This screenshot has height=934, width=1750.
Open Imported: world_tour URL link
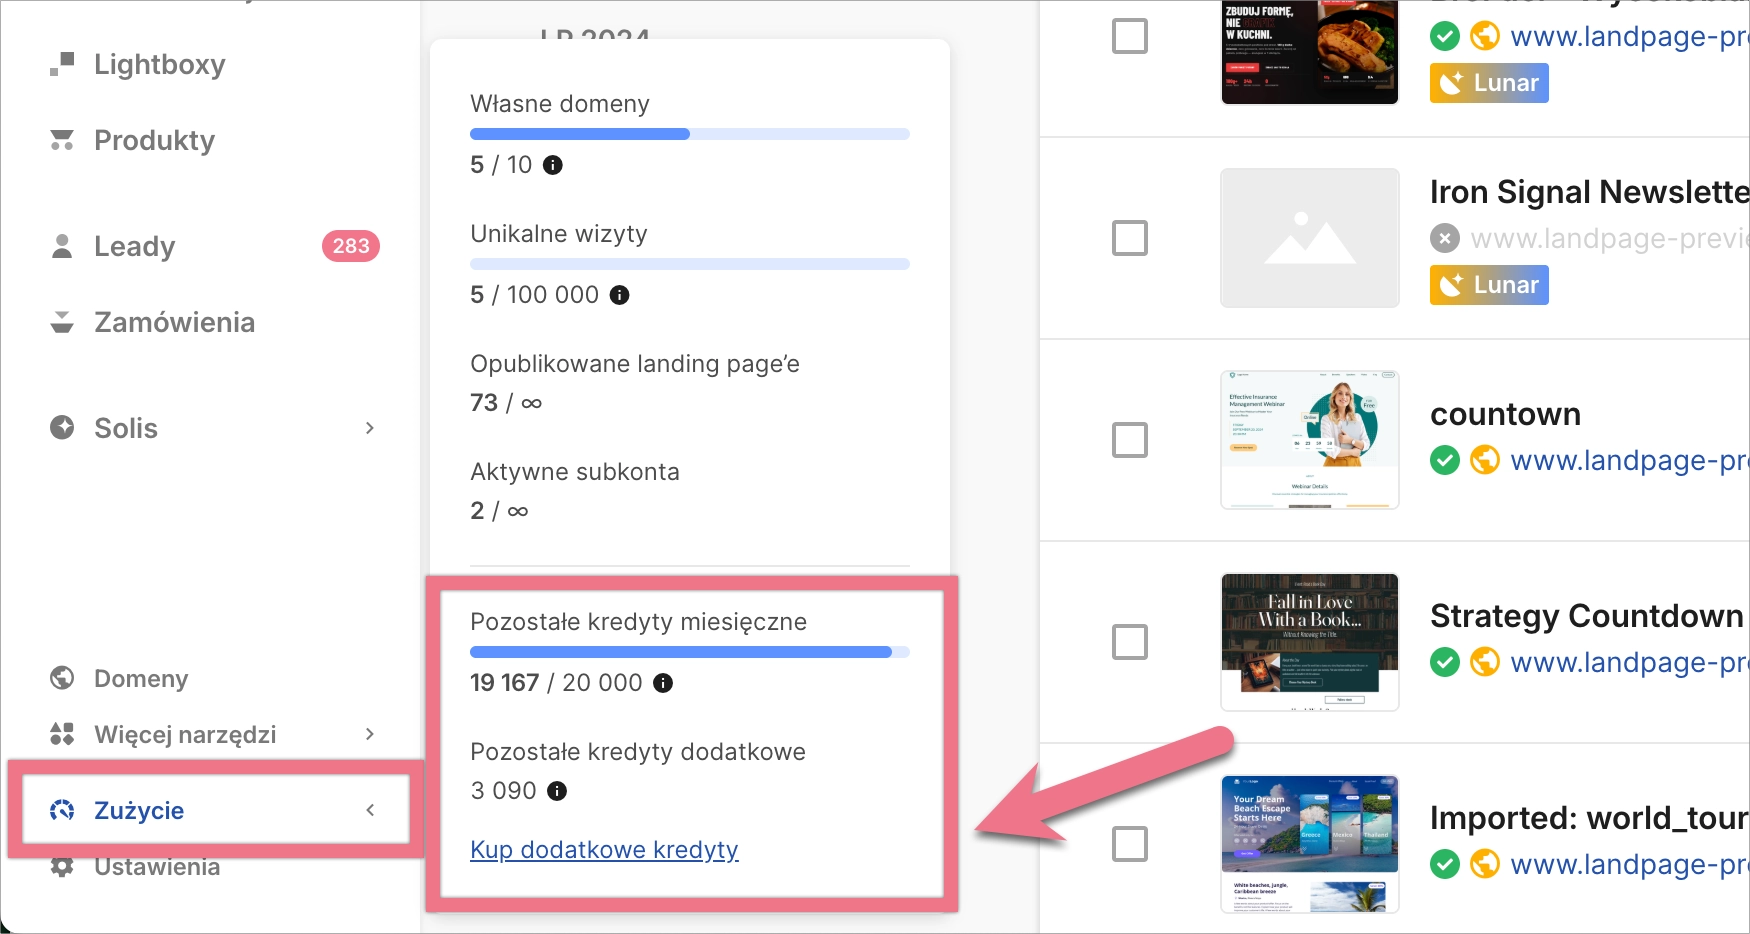tap(1630, 864)
